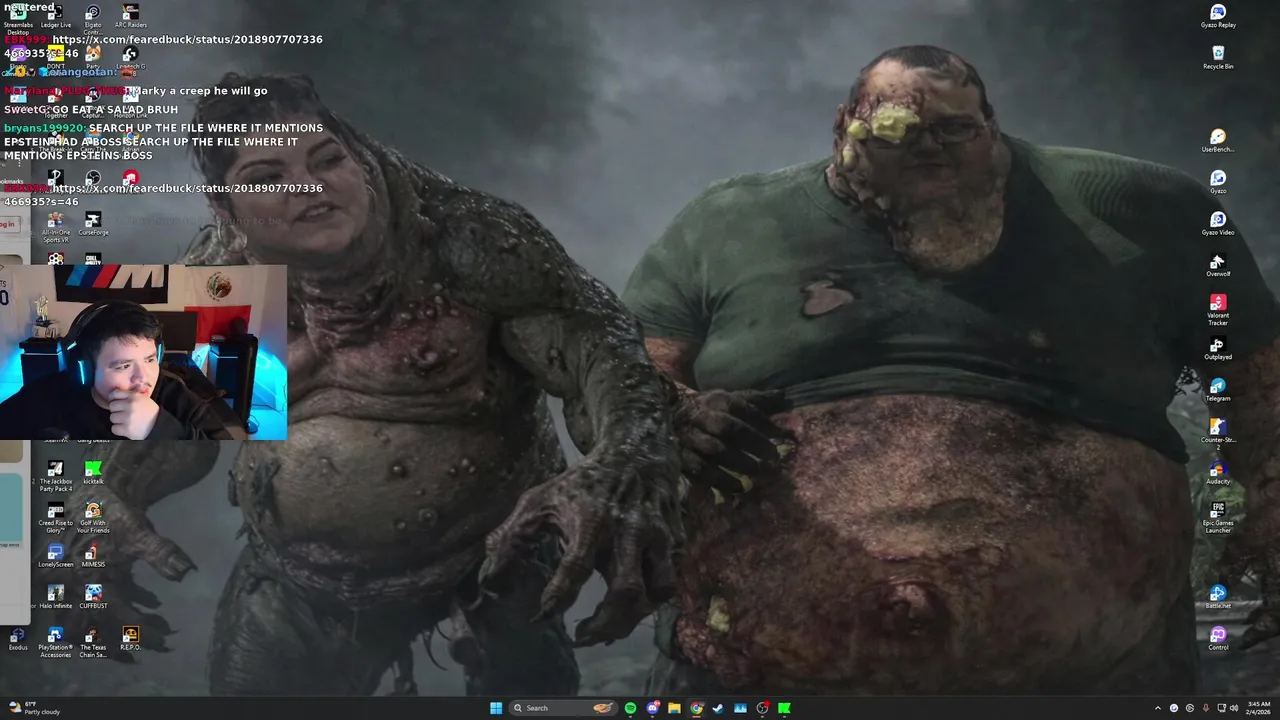Open the Windows Start menu

tap(496, 708)
